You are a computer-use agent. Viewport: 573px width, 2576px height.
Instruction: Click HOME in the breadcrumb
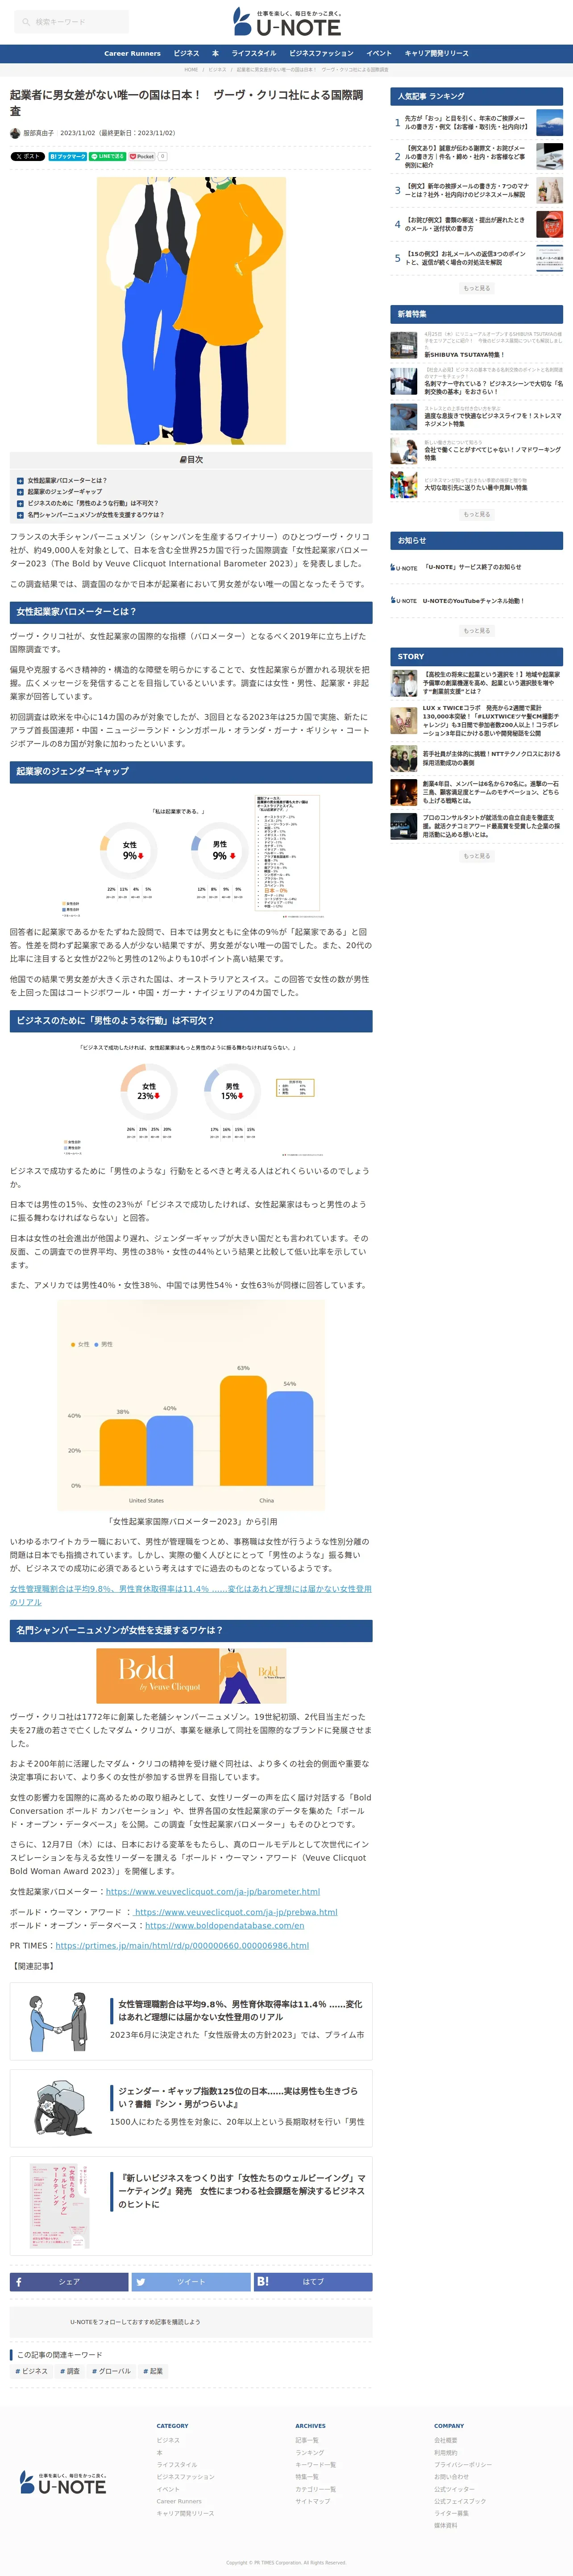(191, 70)
